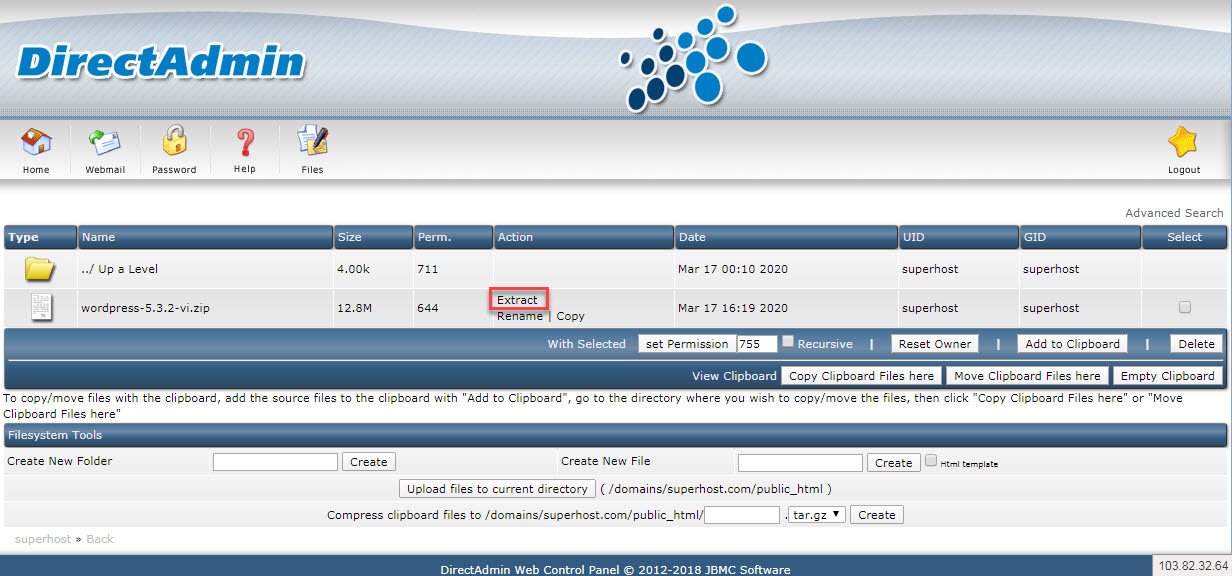Viewport: 1232px width, 576px height.
Task: Click the set Permission value field
Action: click(x=756, y=344)
